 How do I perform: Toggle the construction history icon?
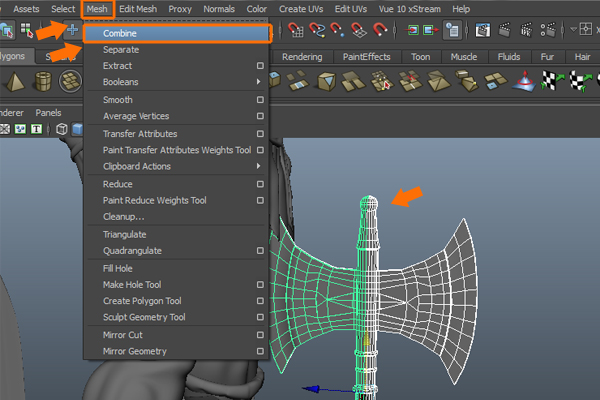(x=453, y=32)
